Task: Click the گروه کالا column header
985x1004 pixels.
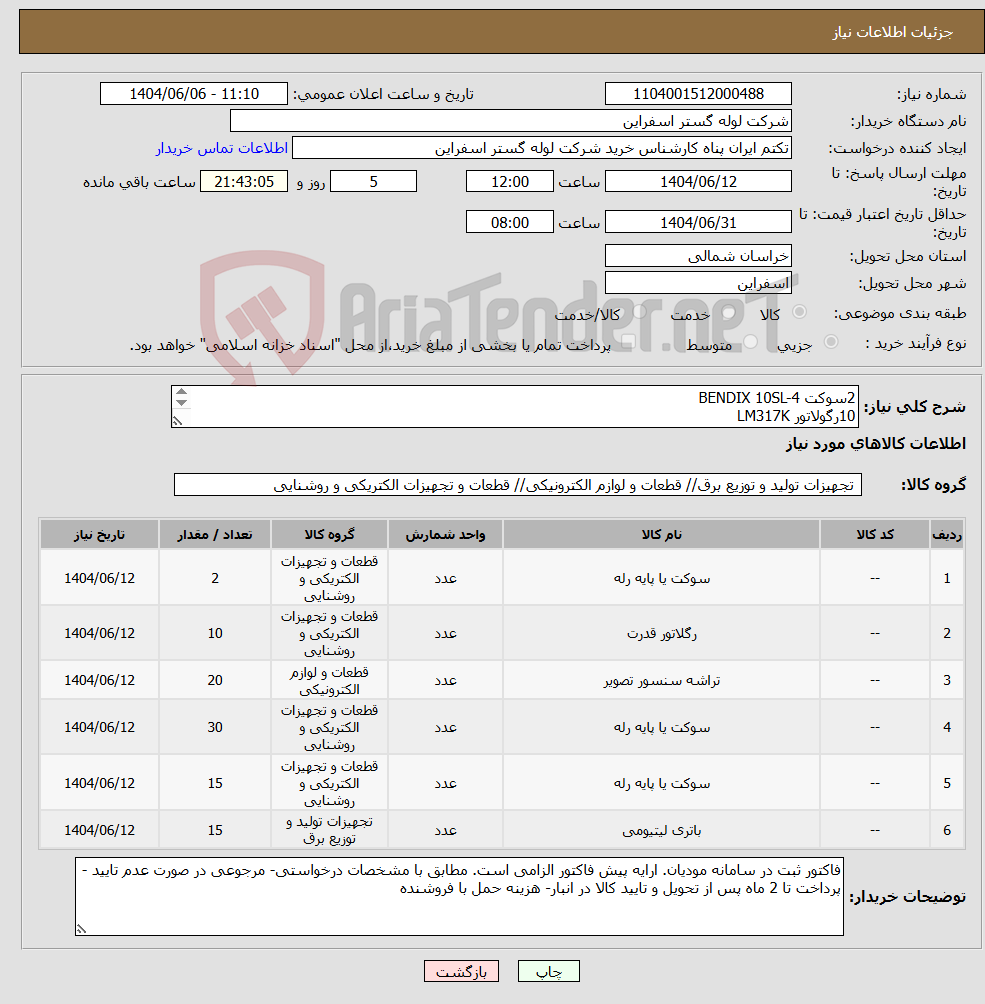Action: pos(329,535)
